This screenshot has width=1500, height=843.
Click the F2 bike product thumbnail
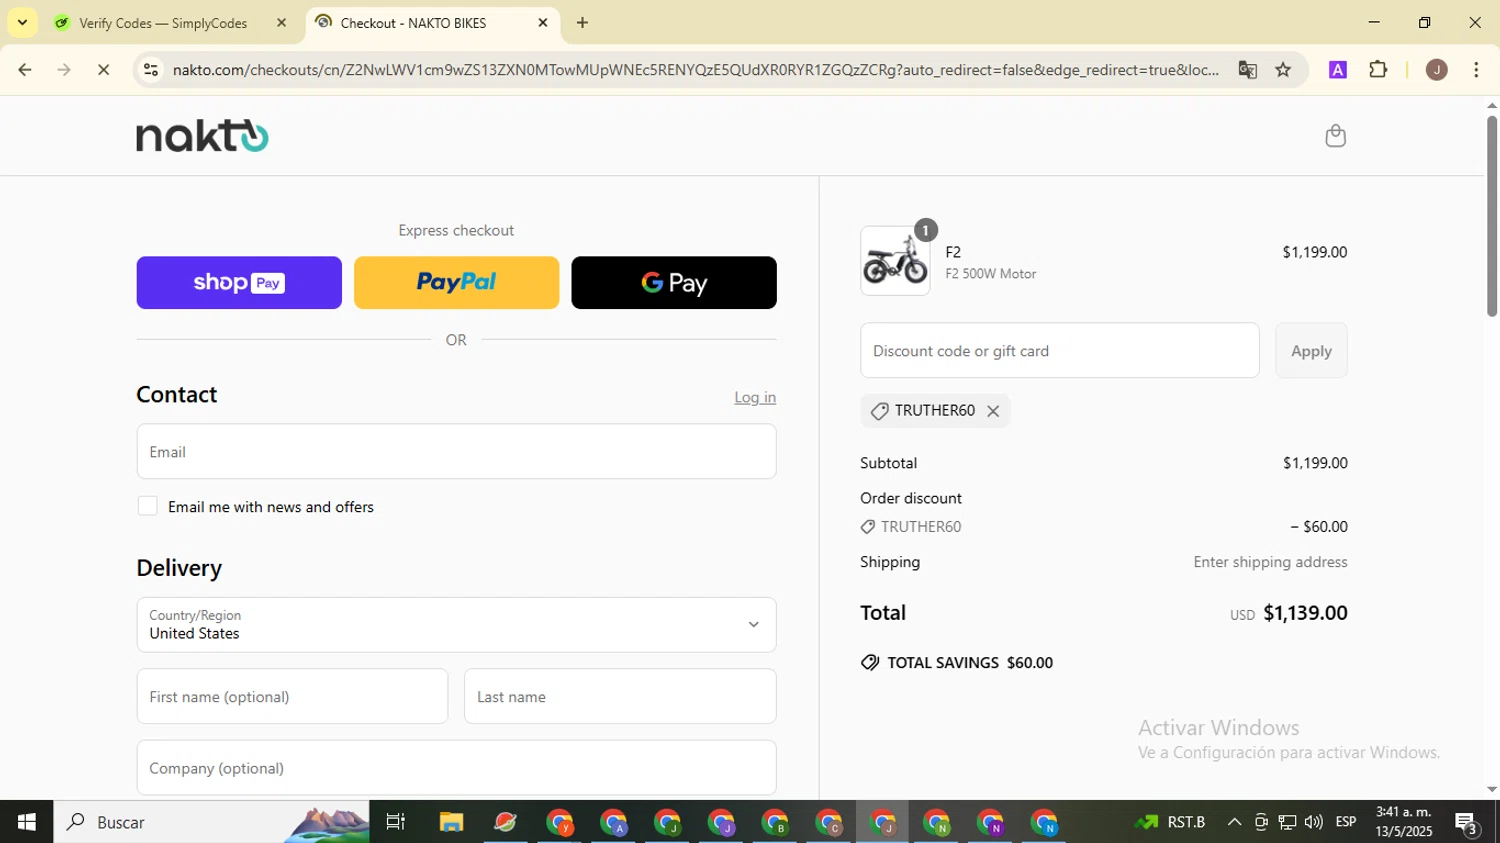[895, 260]
